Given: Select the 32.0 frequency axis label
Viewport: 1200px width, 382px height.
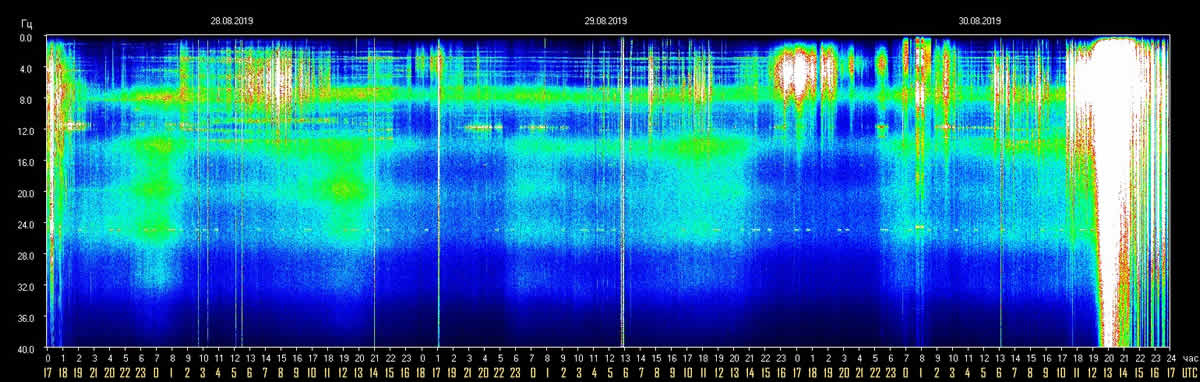Looking at the screenshot, I should click(24, 287).
